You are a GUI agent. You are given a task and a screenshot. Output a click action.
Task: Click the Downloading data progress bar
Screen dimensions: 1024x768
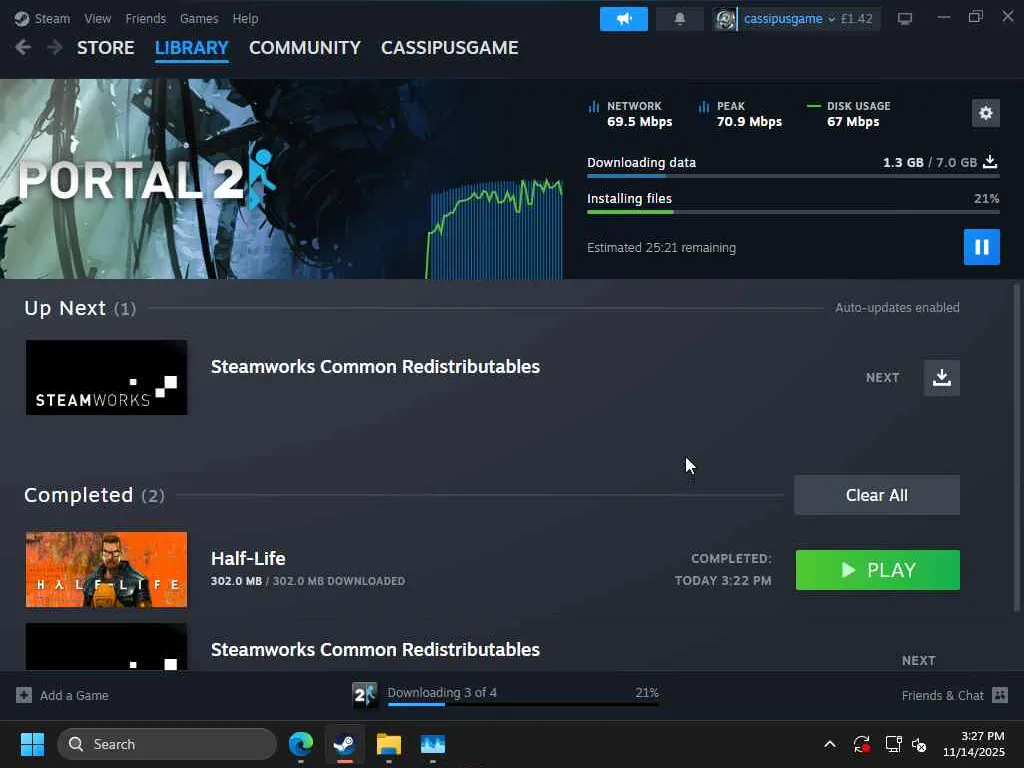[x=793, y=176]
